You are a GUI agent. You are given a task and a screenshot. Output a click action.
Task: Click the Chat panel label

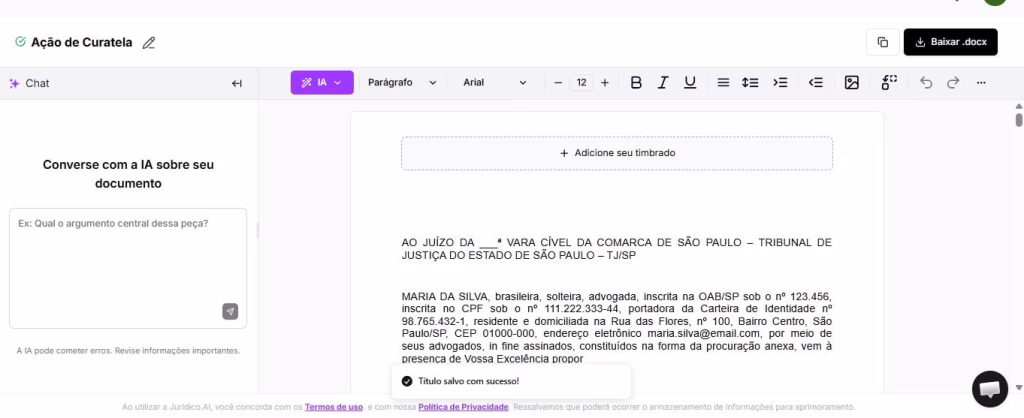[x=37, y=84]
